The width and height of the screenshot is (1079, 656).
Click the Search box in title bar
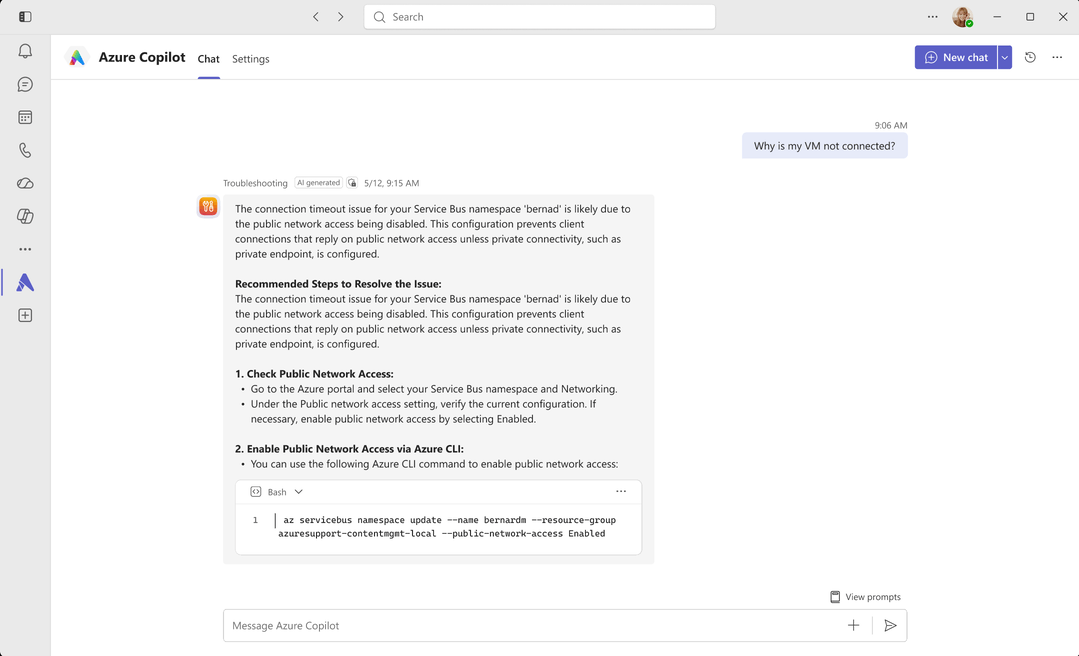click(x=540, y=17)
